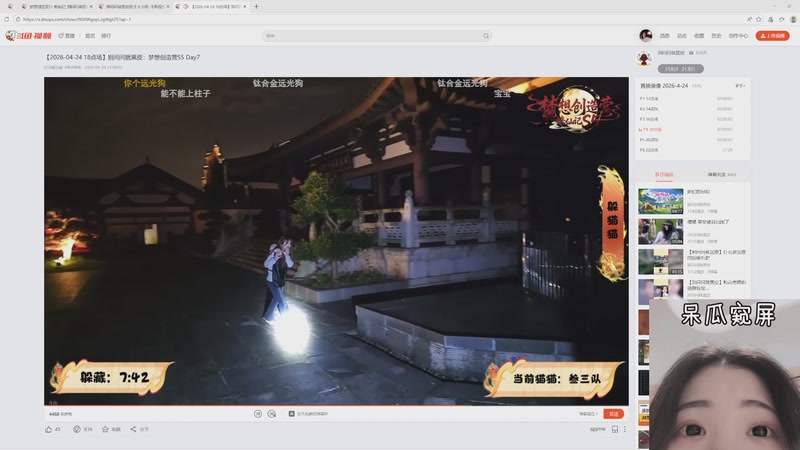Viewport: 800px width, 450px height.
Task: Click the gray followed-count button
Action: pyautogui.click(x=681, y=68)
